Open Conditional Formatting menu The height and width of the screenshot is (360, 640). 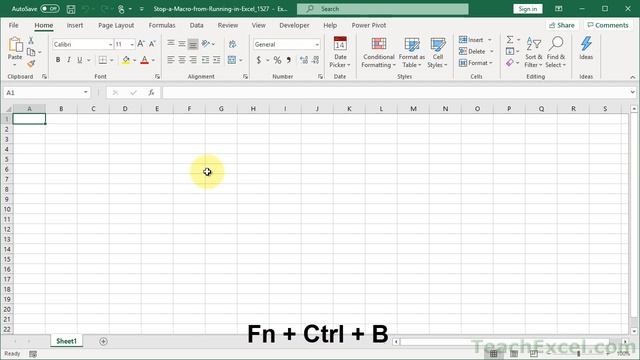(378, 52)
